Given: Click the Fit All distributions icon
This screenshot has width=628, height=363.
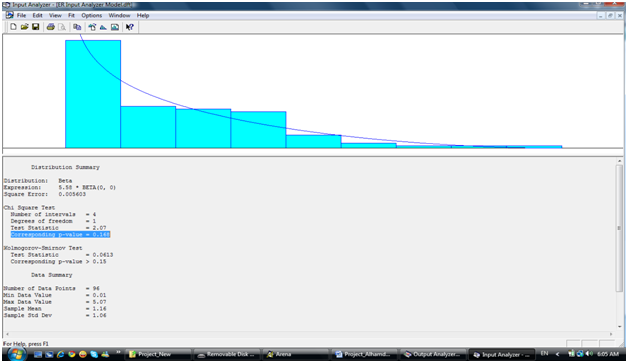Looking at the screenshot, I should click(103, 27).
